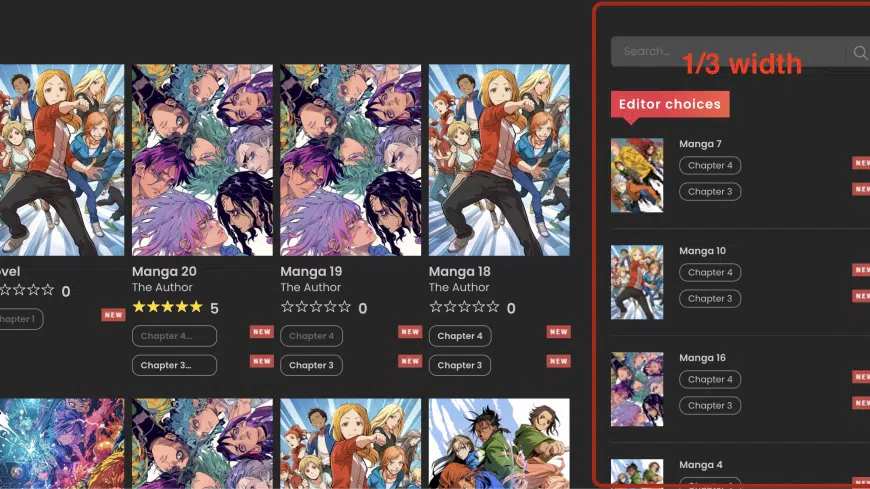Click NEW badge beside Manga 20 Chapter 4
870x489 pixels.
pos(262,332)
